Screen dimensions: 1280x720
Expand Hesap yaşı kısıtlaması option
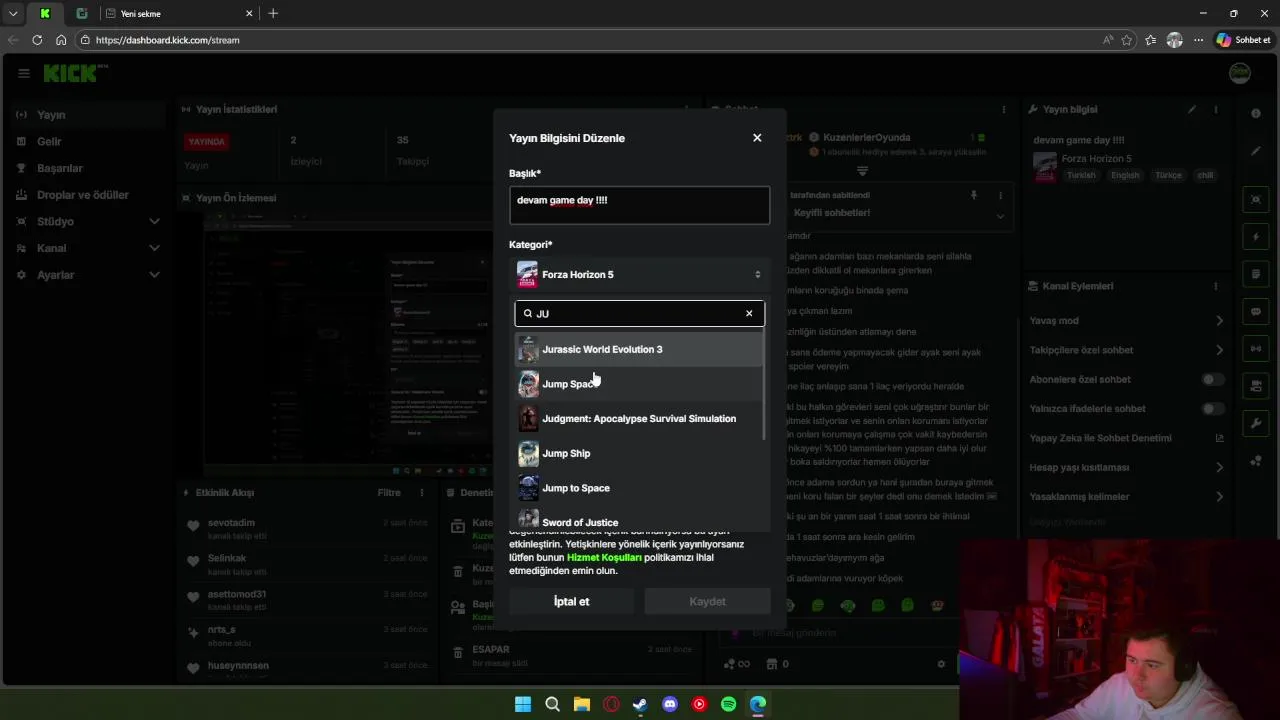tap(1219, 467)
